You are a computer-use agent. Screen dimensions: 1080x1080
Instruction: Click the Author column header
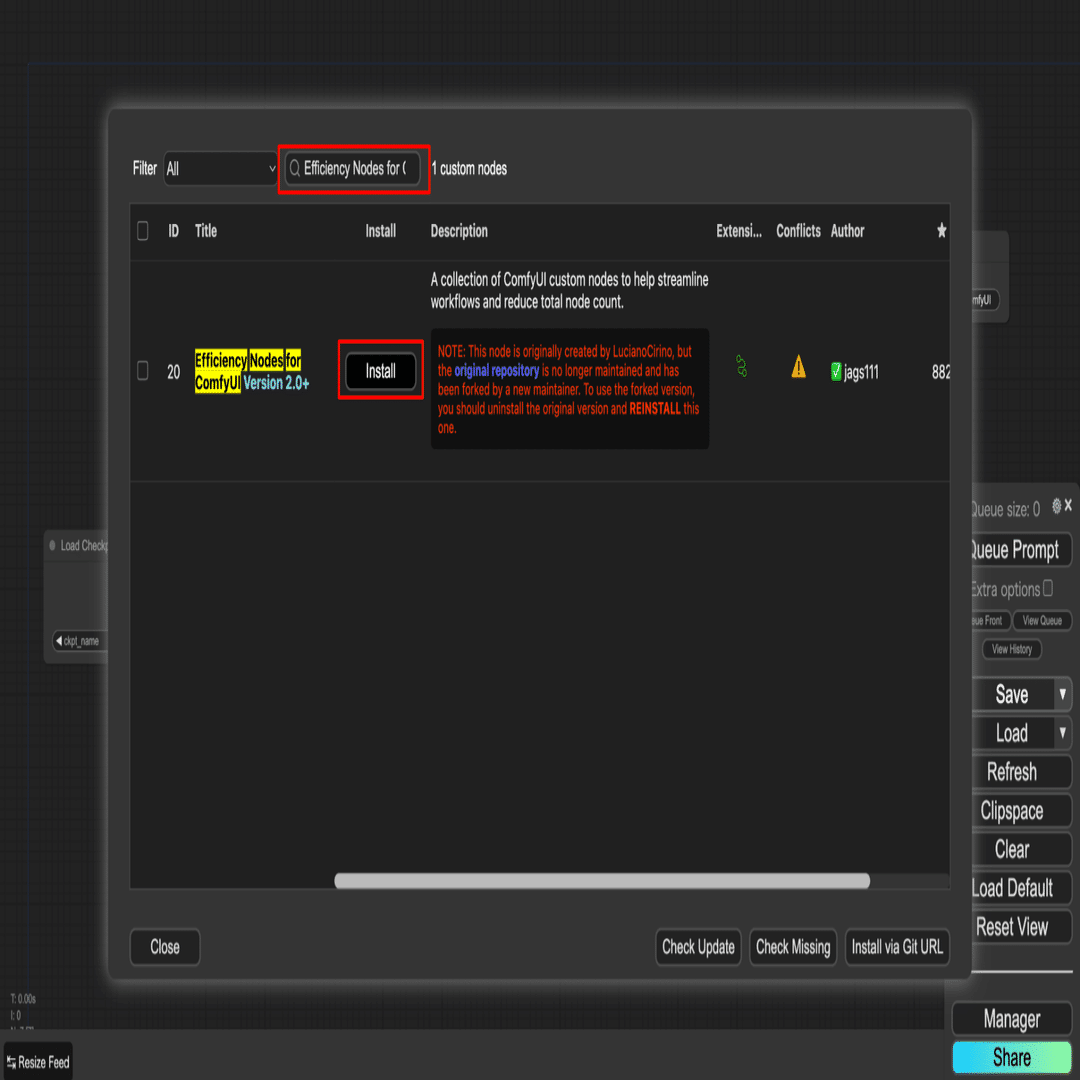coord(847,231)
